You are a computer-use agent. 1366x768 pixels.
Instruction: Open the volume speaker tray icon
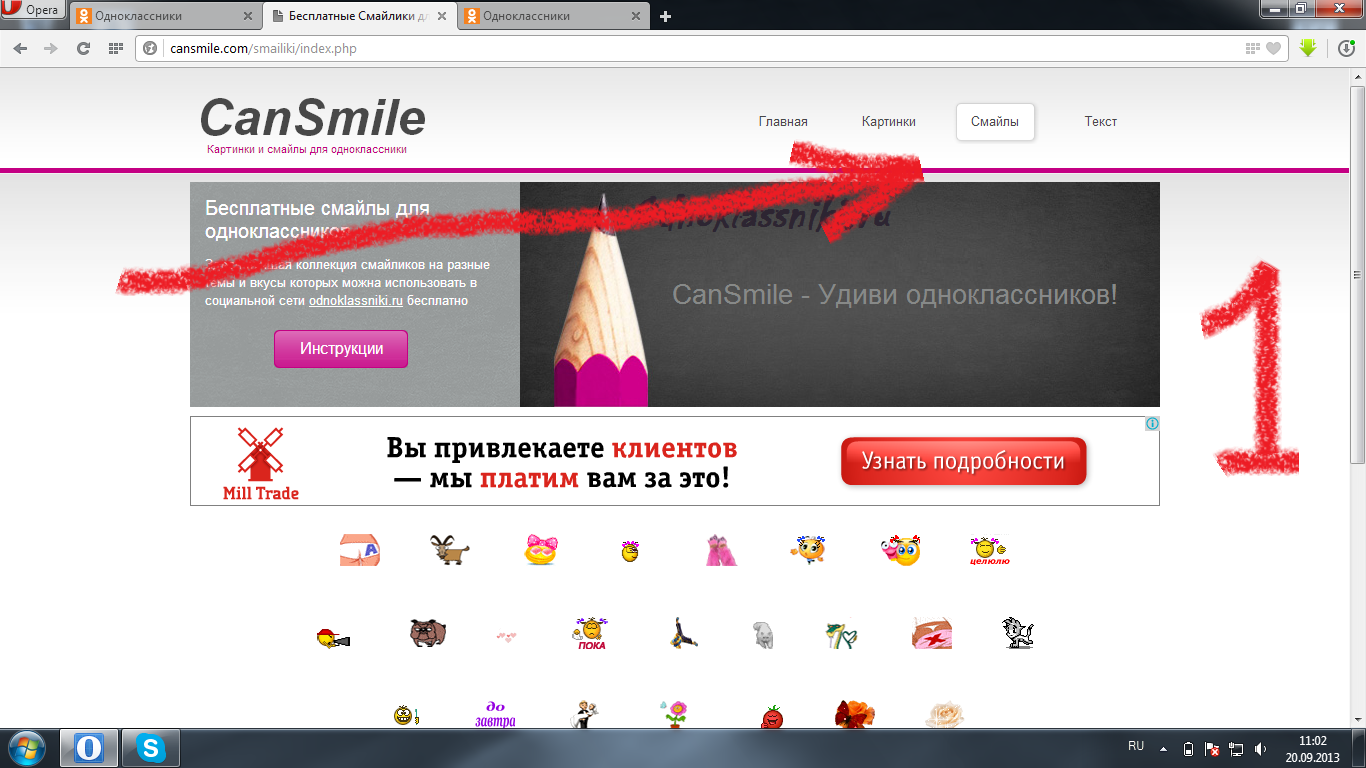pyautogui.click(x=1260, y=748)
